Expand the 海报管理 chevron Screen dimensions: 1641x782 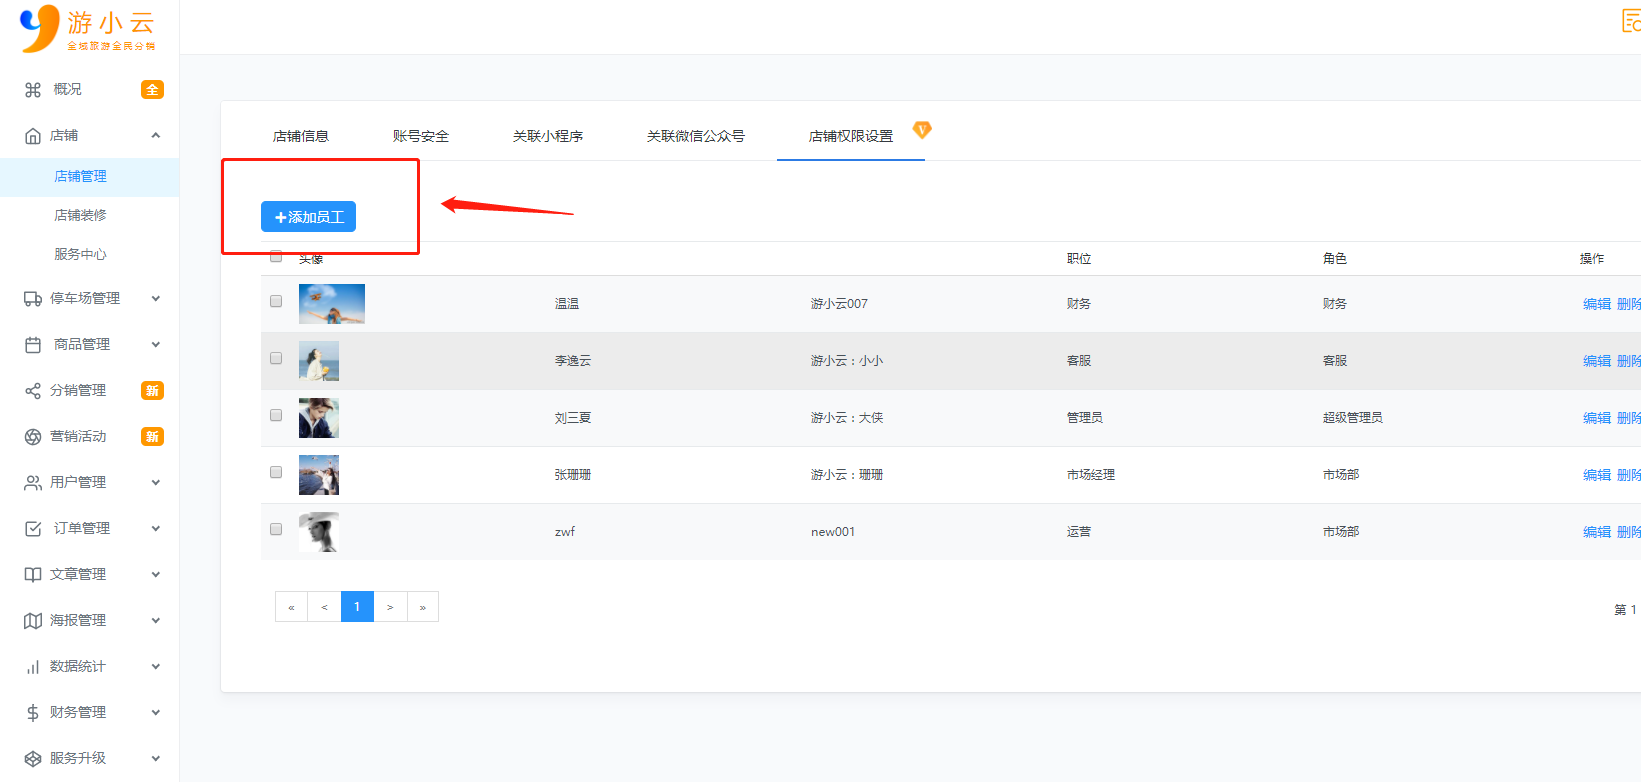point(156,621)
